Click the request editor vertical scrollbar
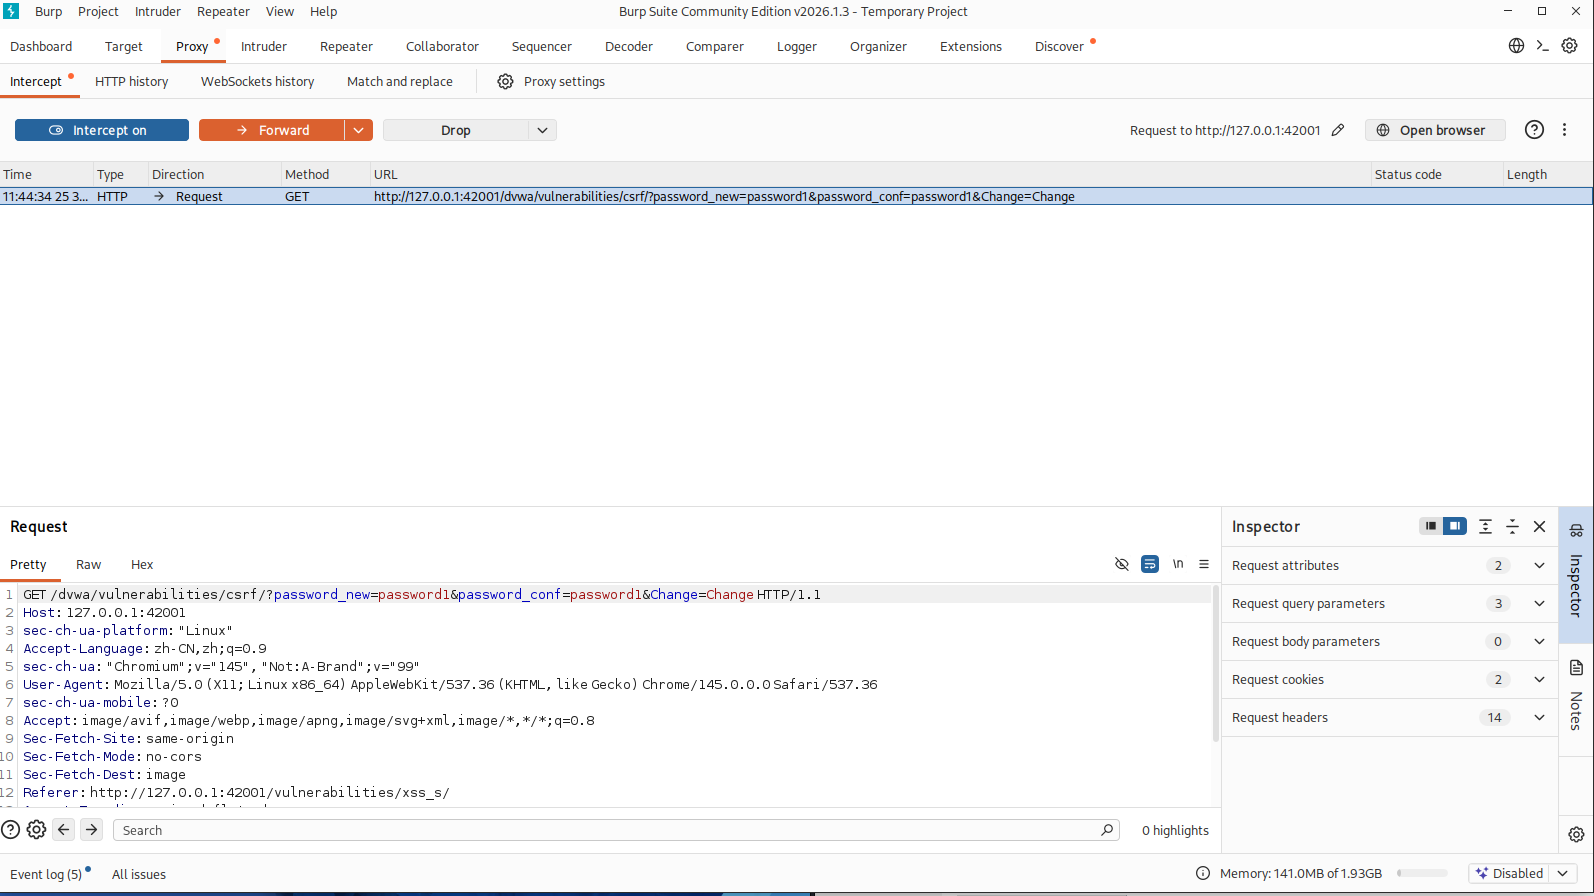This screenshot has height=896, width=1594. (1216, 664)
